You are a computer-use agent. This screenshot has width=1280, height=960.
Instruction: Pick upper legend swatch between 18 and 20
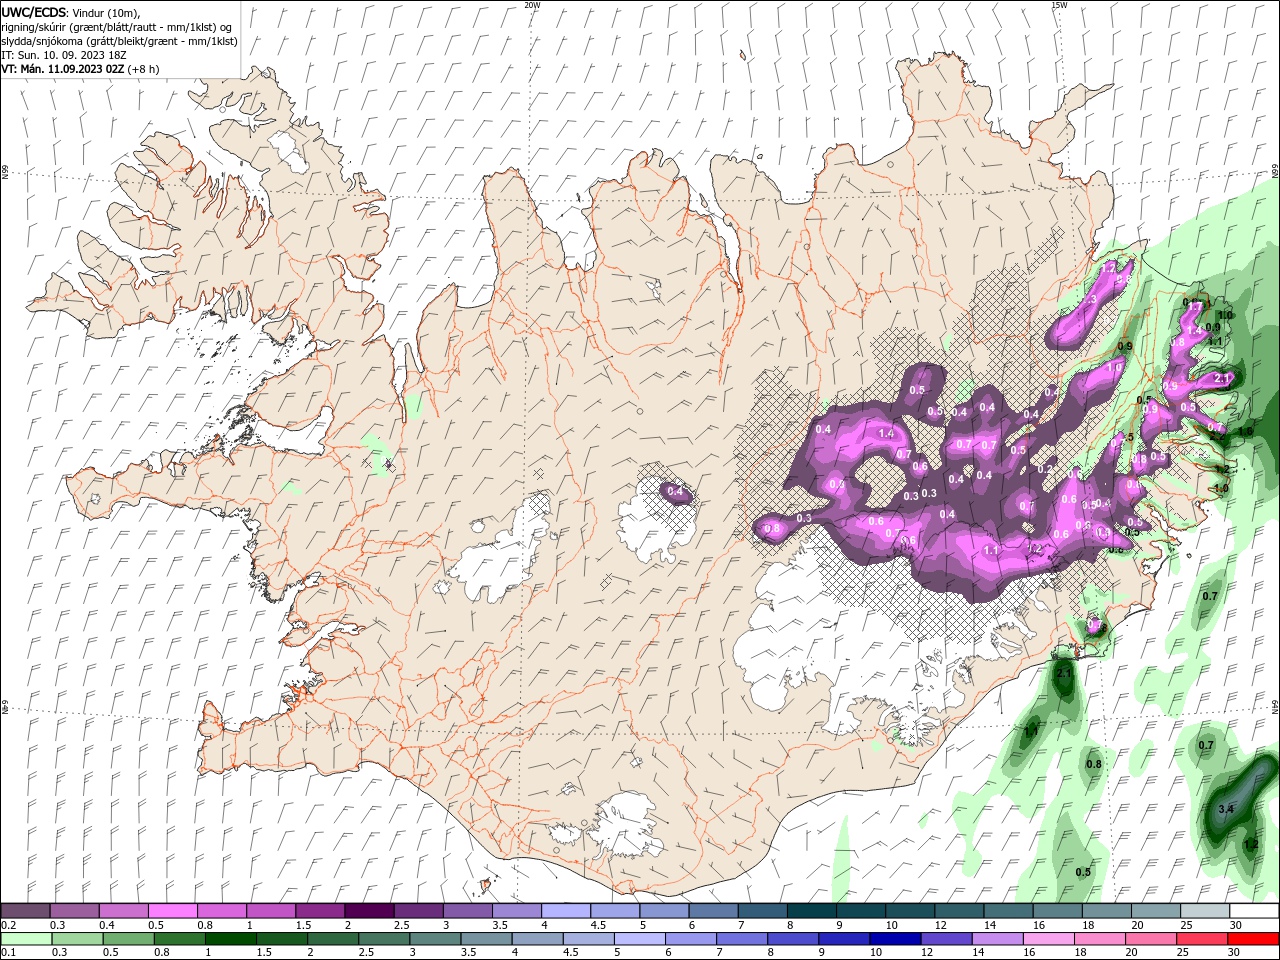click(1106, 911)
